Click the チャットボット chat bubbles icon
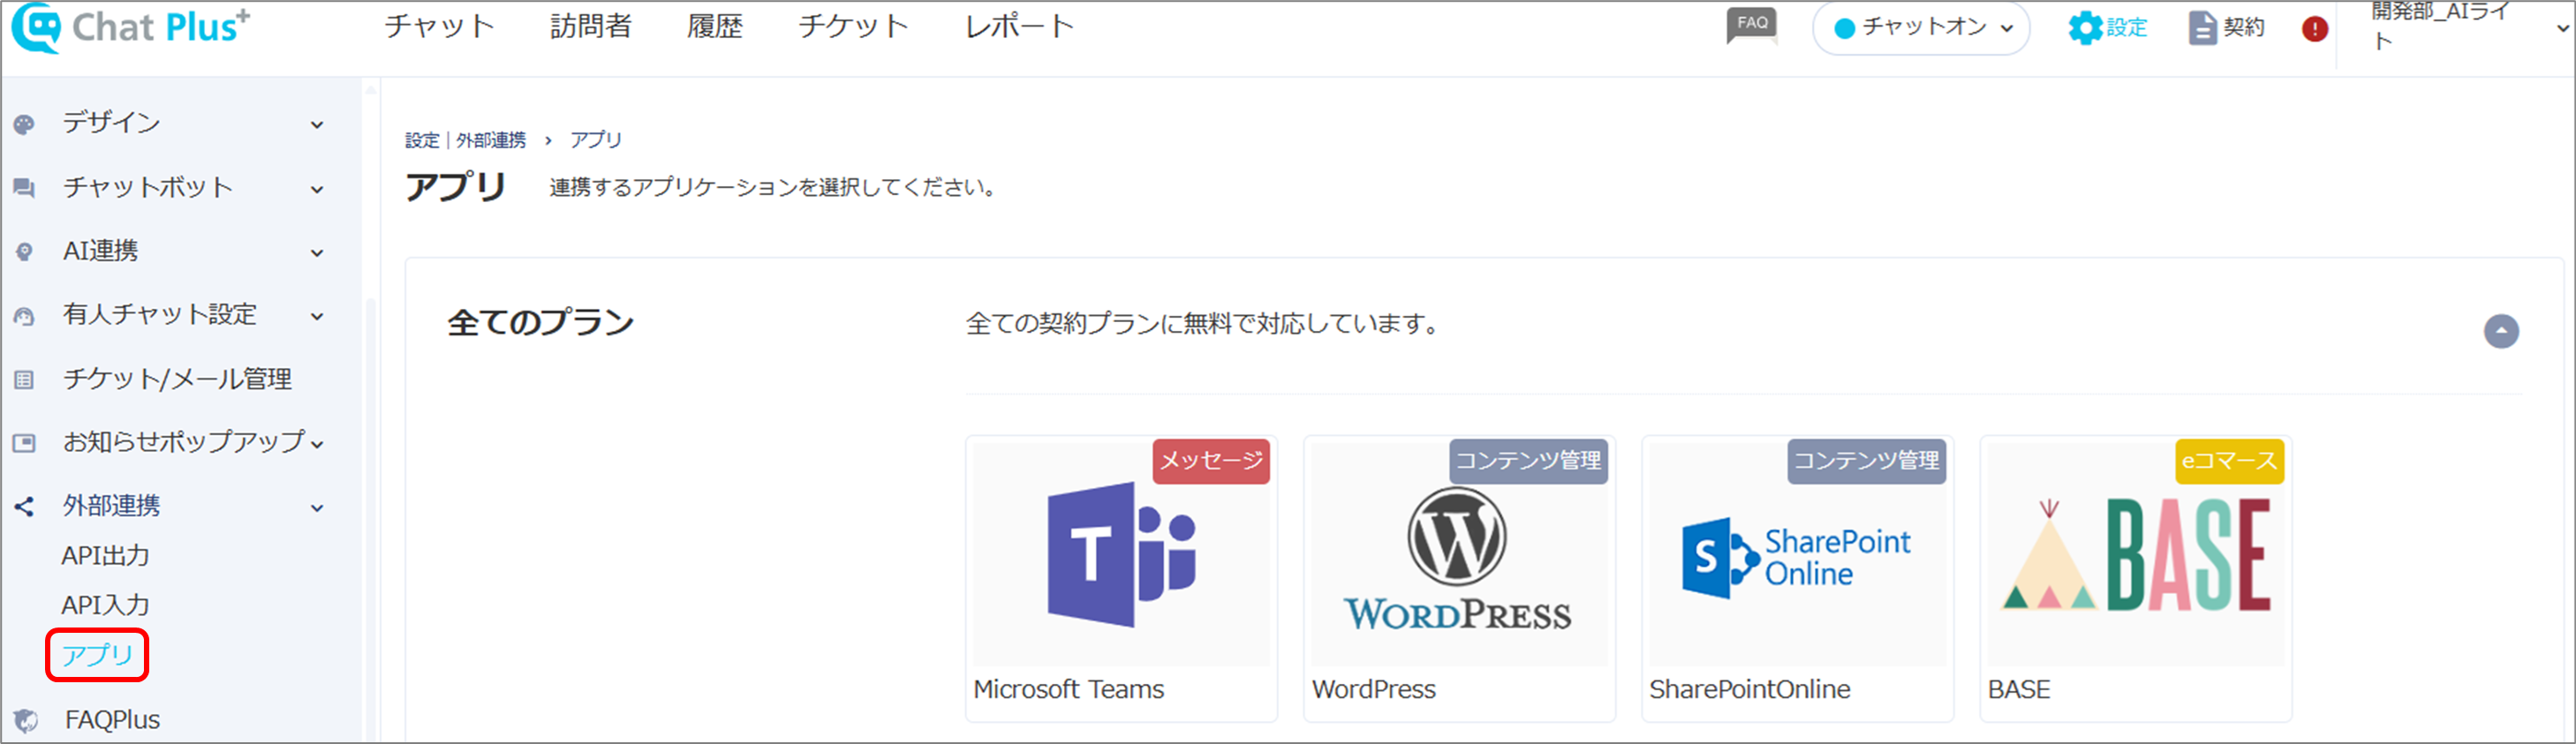 (24, 188)
